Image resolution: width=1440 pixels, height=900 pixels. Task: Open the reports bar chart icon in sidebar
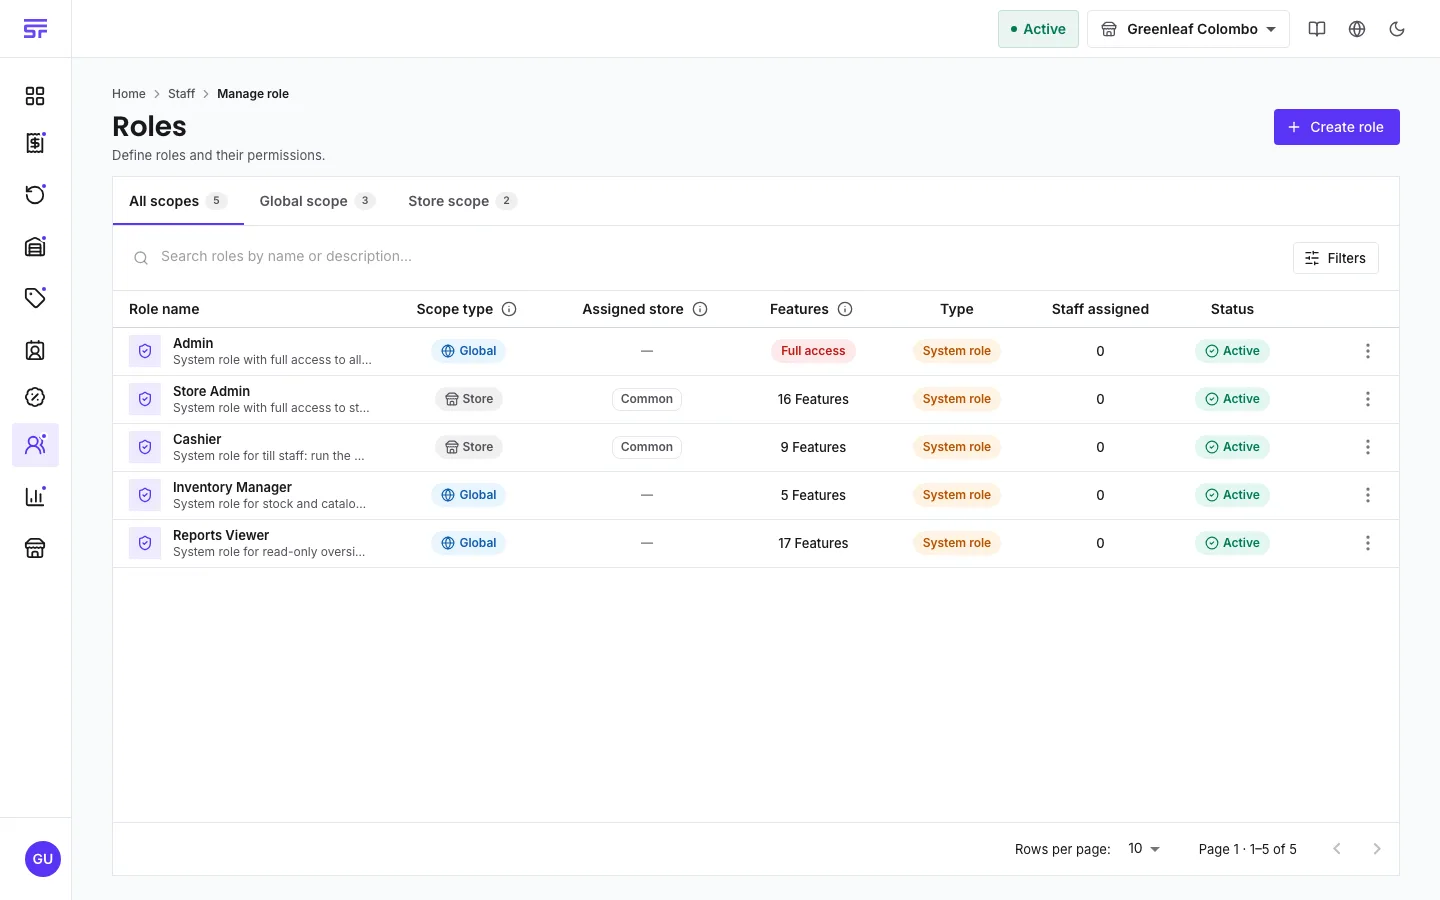(35, 496)
